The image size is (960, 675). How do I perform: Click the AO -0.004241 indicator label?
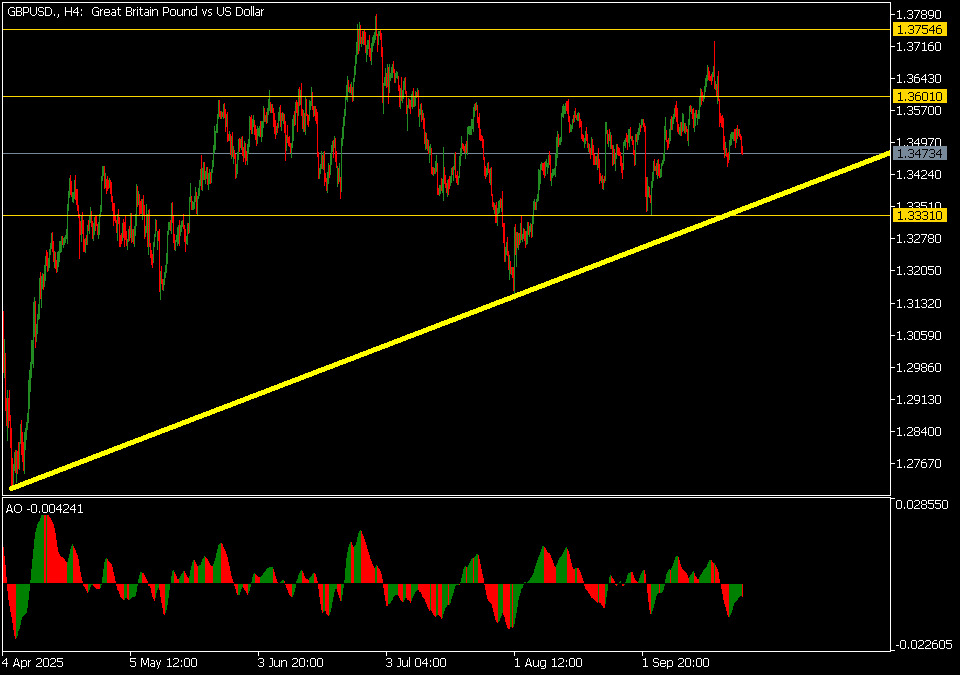[45, 509]
